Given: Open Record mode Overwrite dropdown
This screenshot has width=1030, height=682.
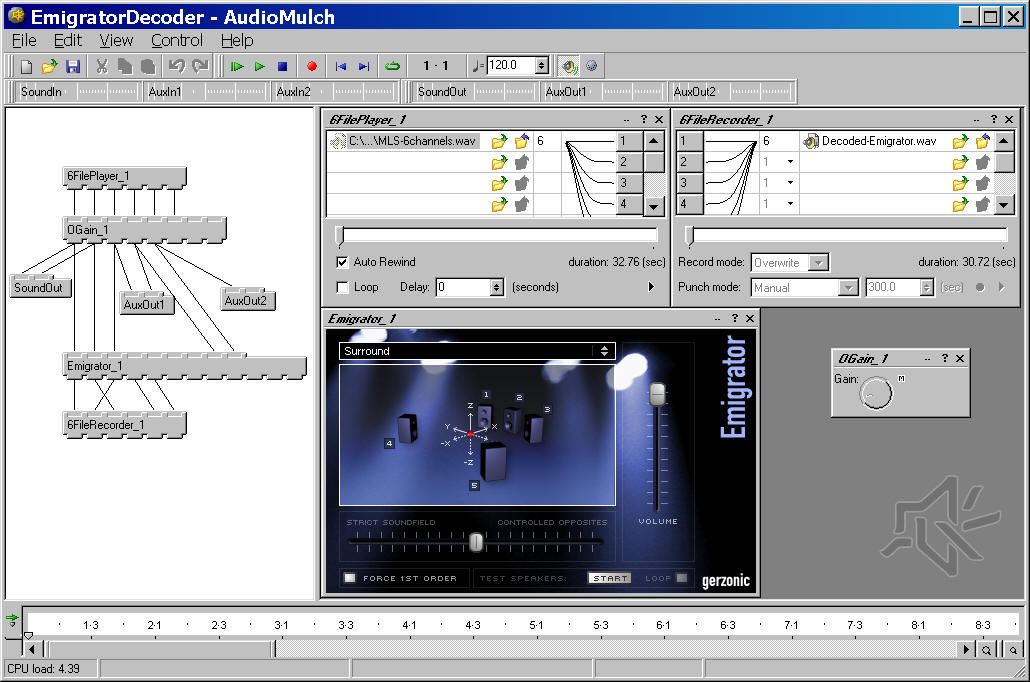Looking at the screenshot, I should [x=818, y=263].
